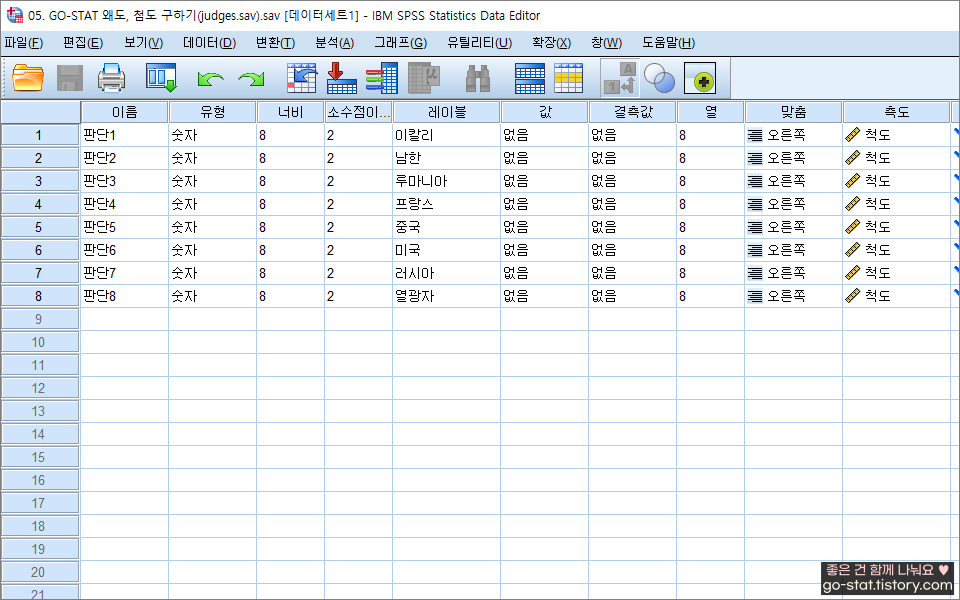Image resolution: width=960 pixels, height=600 pixels.
Task: Click the right-align icon in 판단6 row
Action: click(x=755, y=250)
